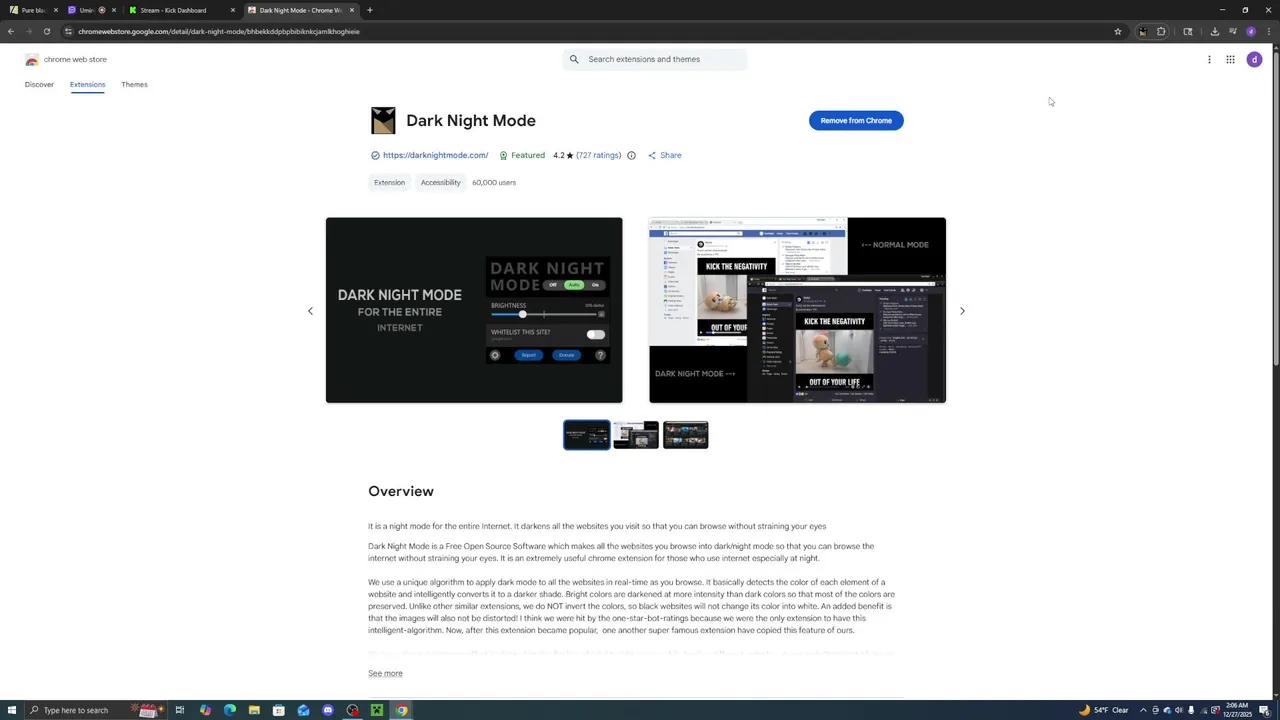The height and width of the screenshot is (720, 1280).
Task: Open the taskbar clock and date
Action: 1236,710
